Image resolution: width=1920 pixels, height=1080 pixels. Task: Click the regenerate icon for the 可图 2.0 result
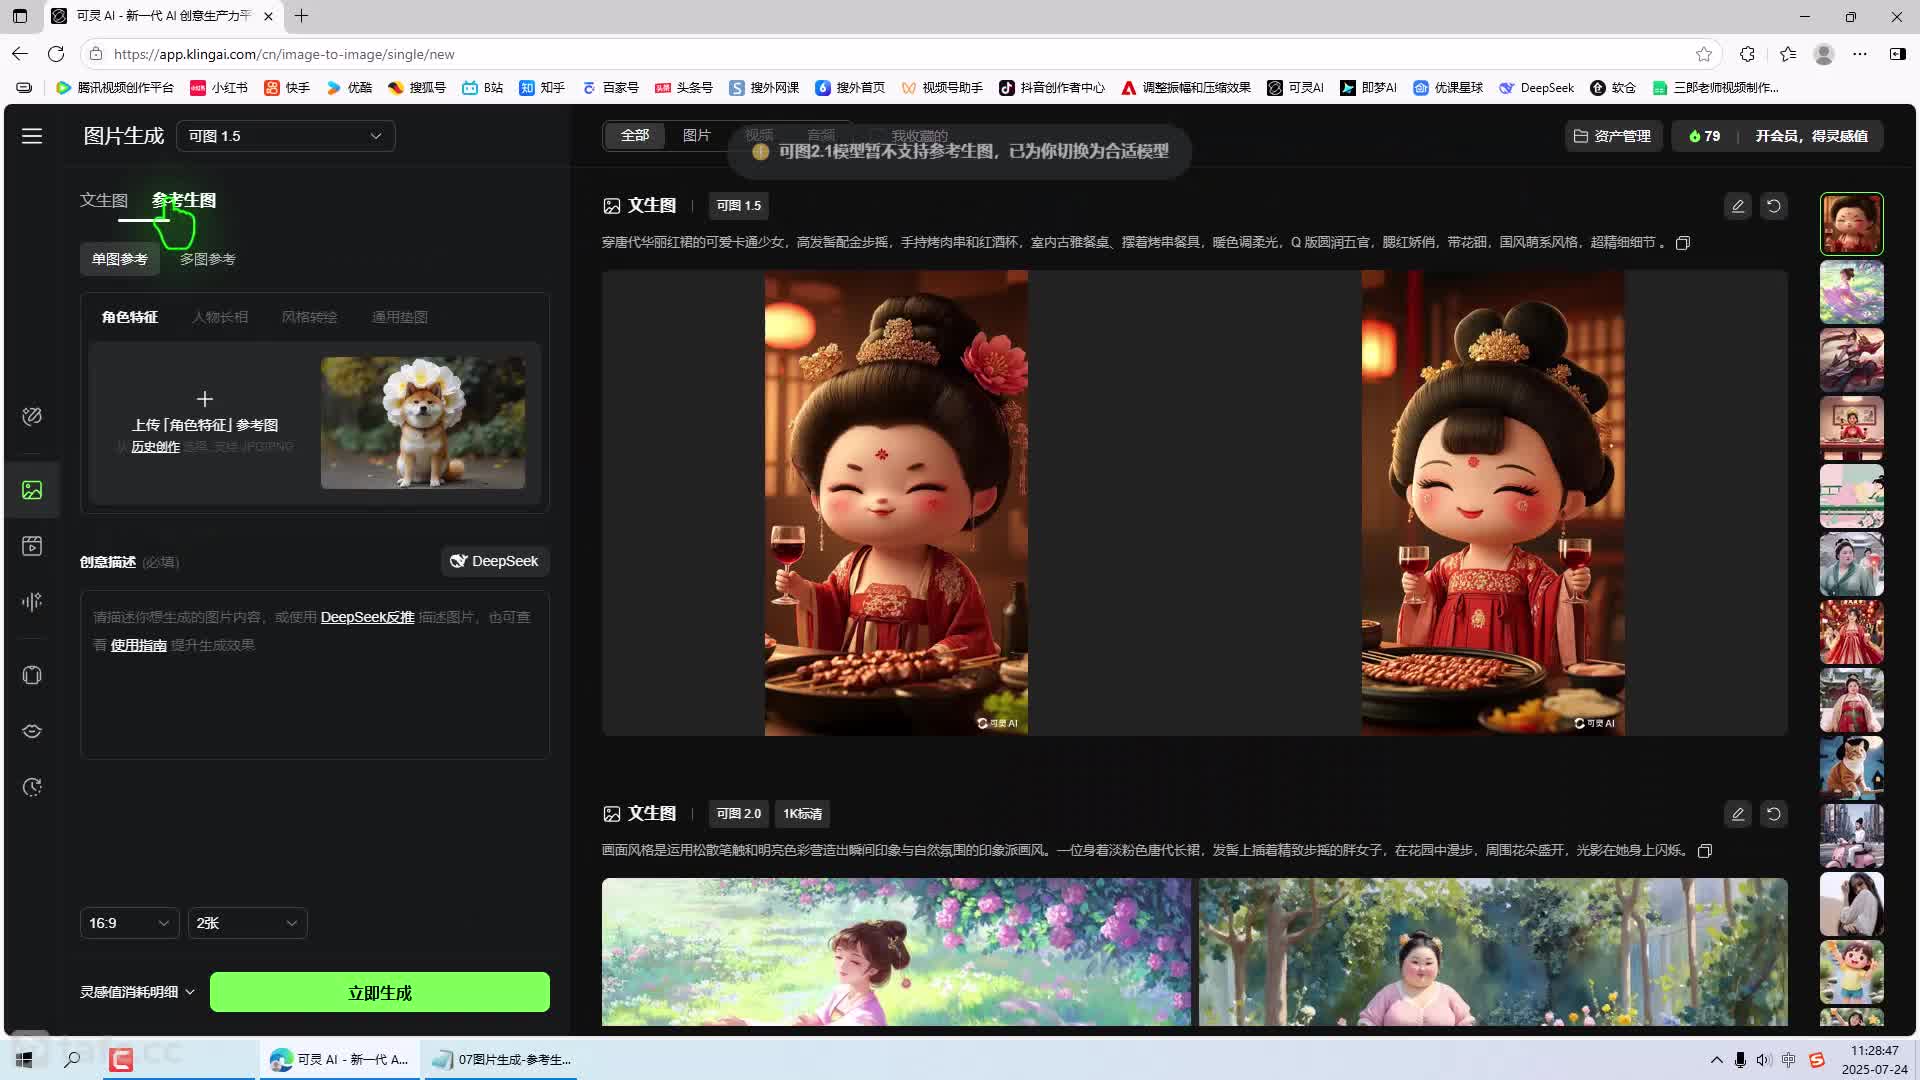pyautogui.click(x=1774, y=814)
